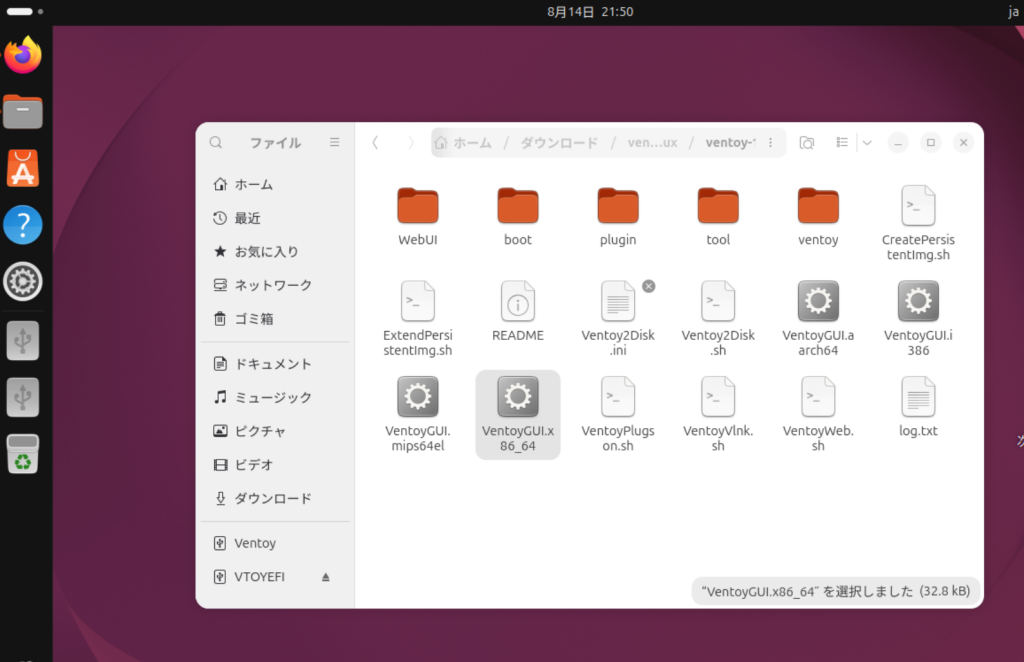Open ビデオ in the sidebar

click(x=275, y=465)
